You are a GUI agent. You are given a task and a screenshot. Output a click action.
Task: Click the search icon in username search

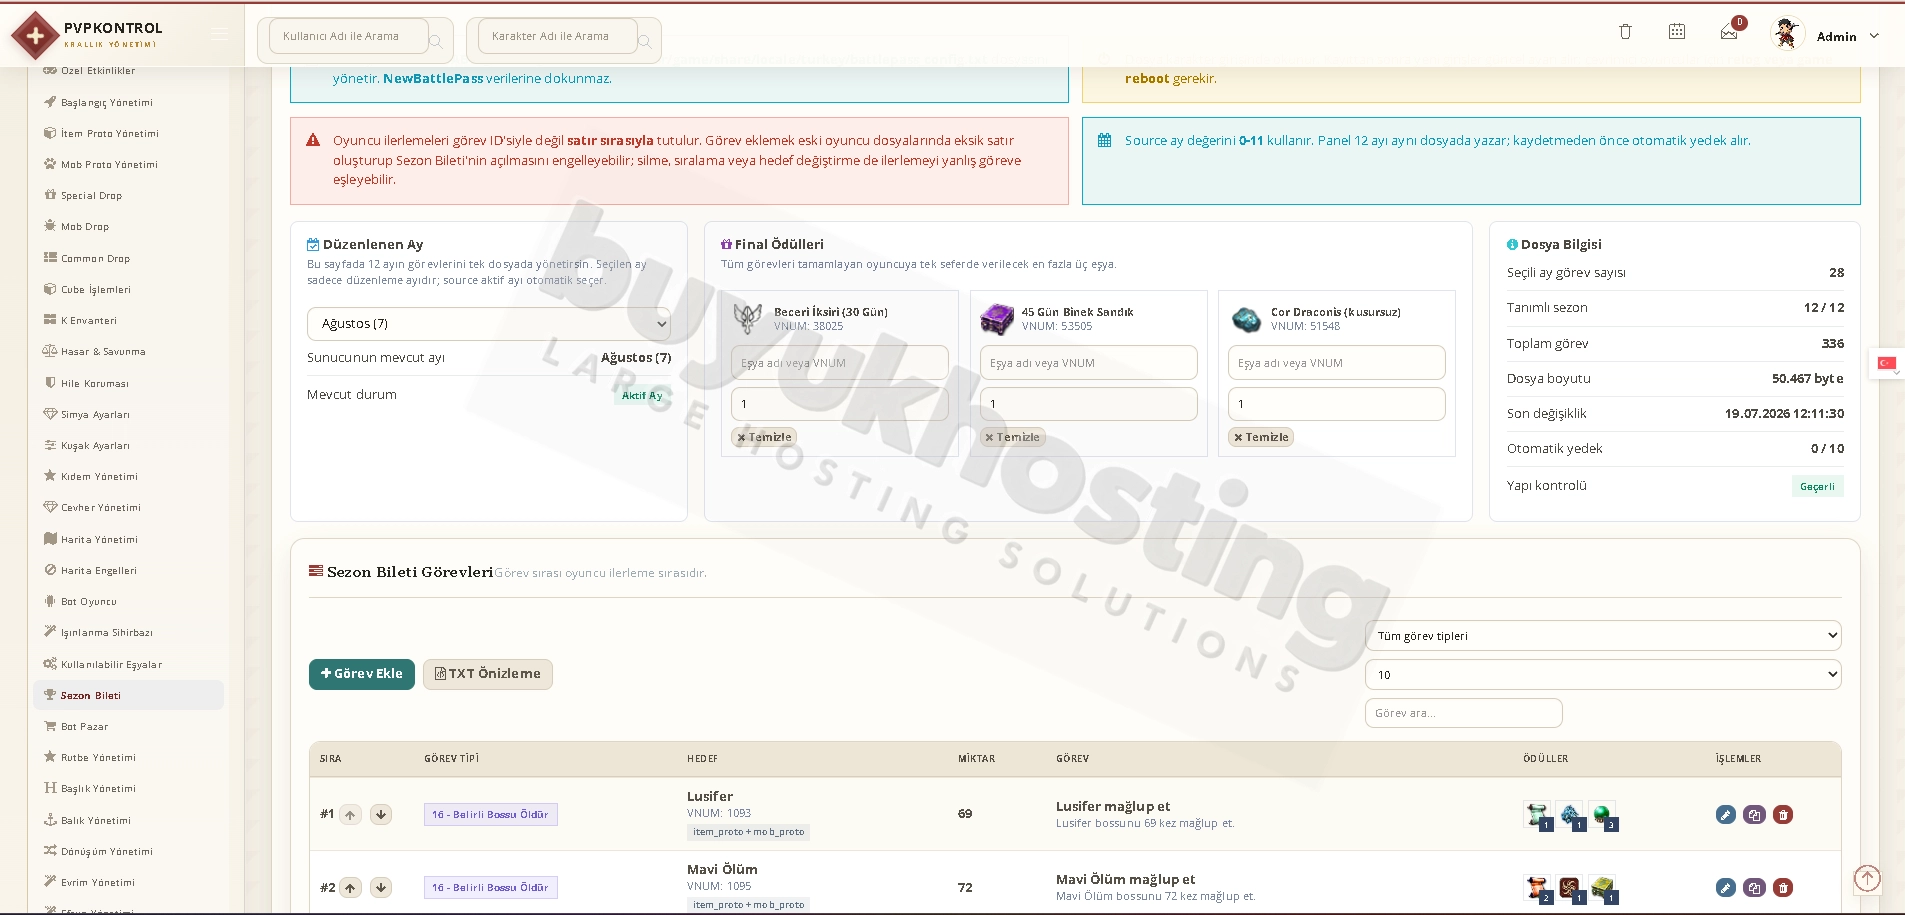click(436, 41)
